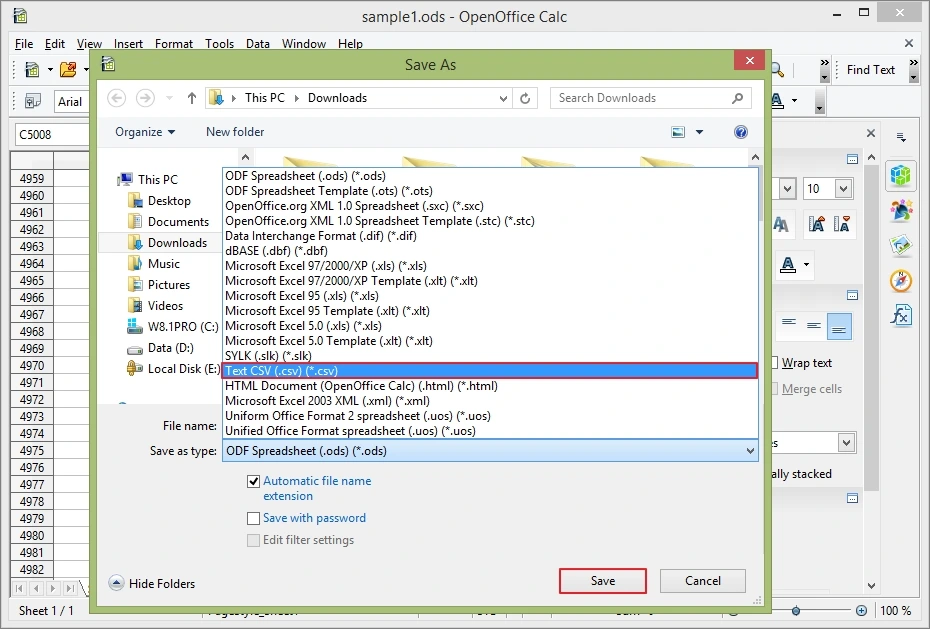Open the Format menu
The image size is (930, 629).
[x=174, y=44]
